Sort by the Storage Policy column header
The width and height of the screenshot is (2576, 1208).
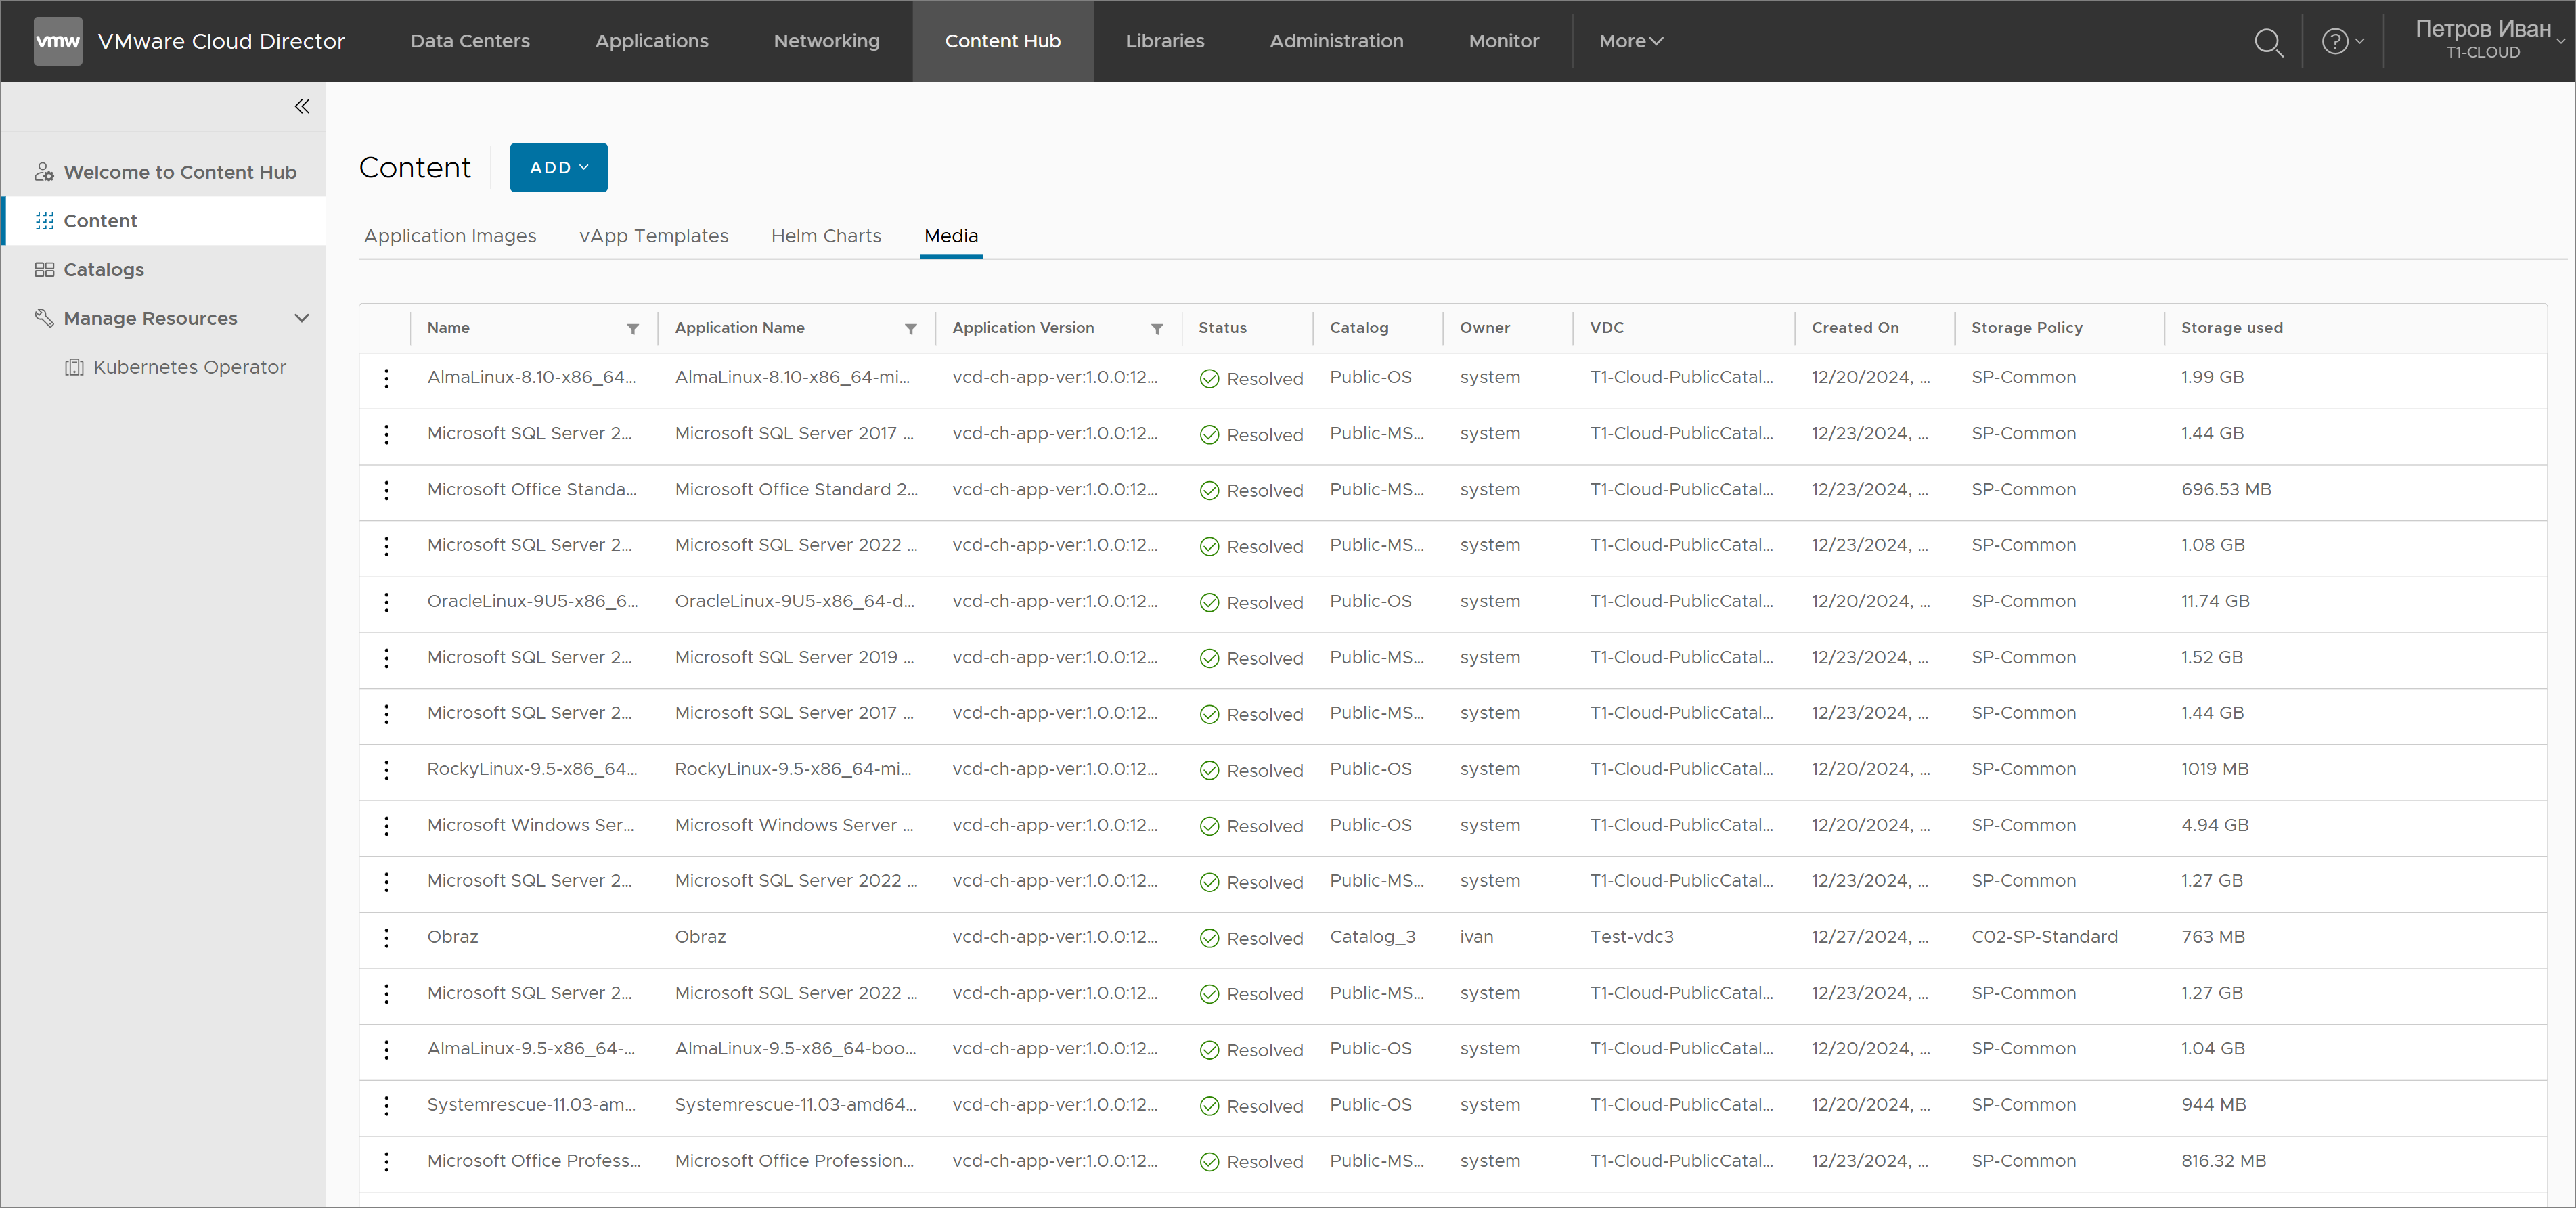click(2027, 328)
